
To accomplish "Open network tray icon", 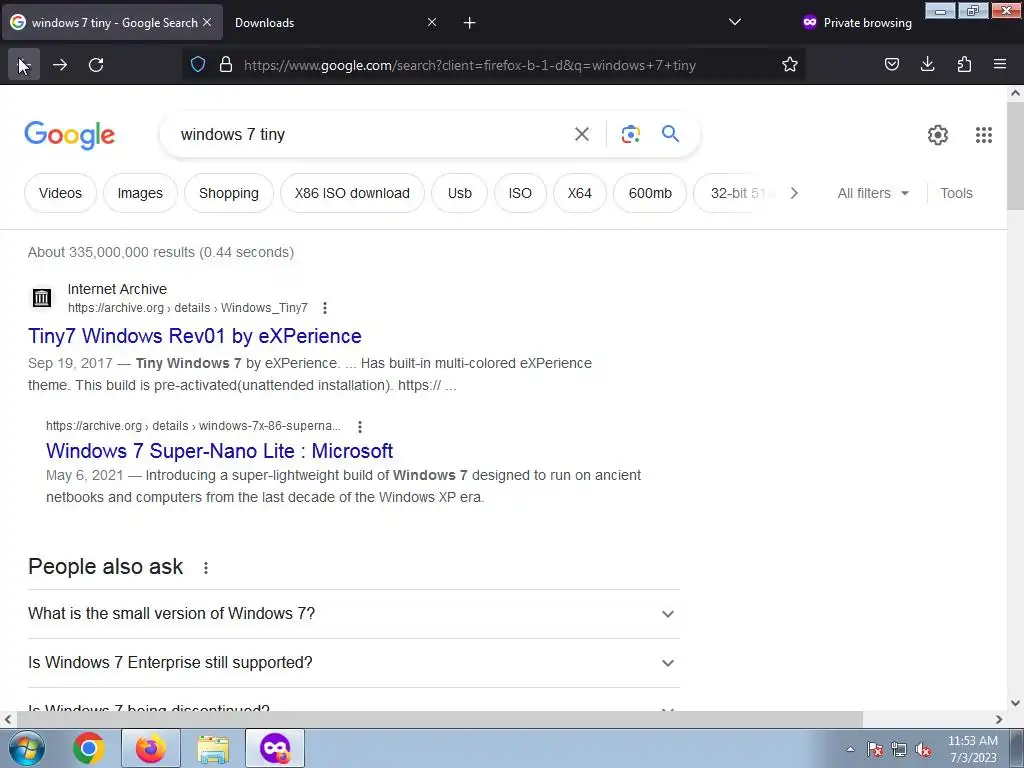I will [x=899, y=750].
